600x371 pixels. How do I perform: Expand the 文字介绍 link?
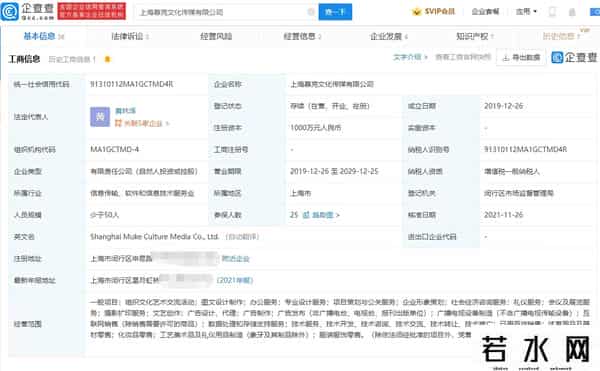click(410, 57)
